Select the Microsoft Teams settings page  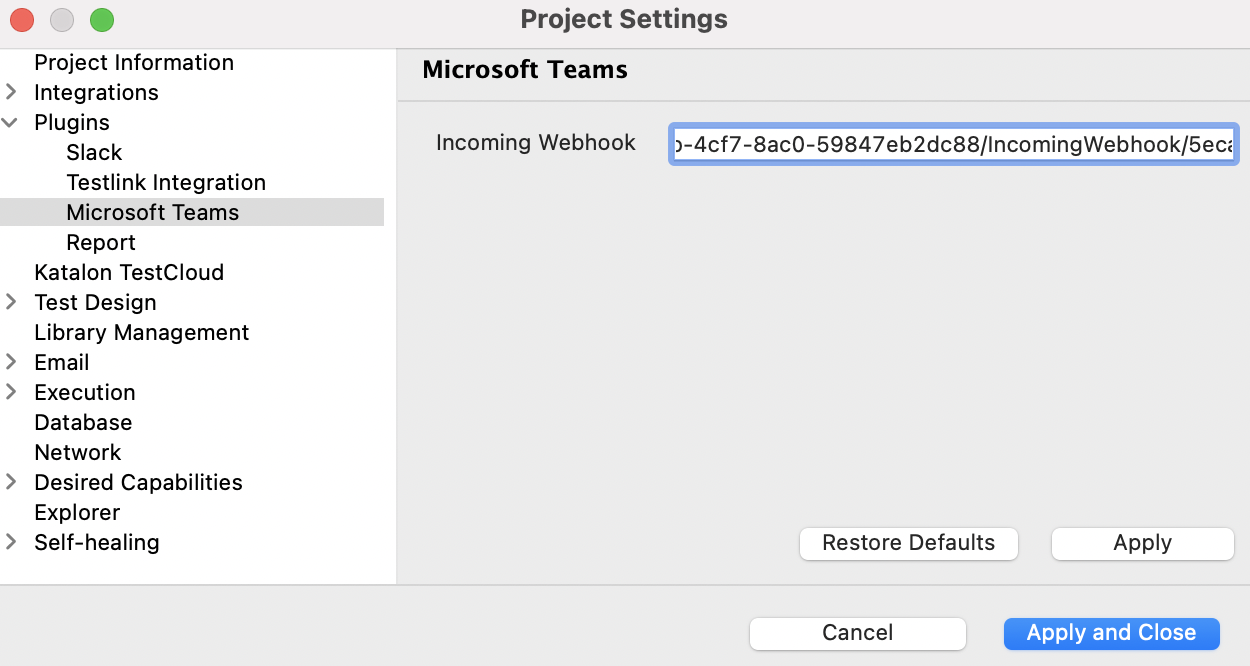click(152, 212)
